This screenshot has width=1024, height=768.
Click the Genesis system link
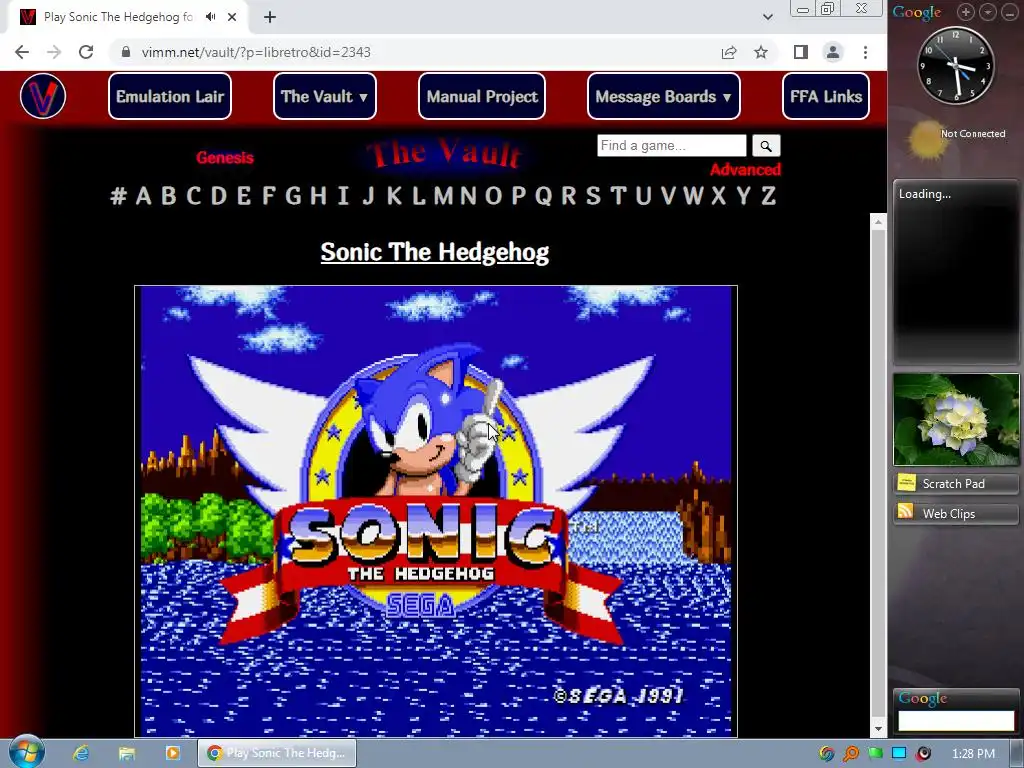coord(225,157)
